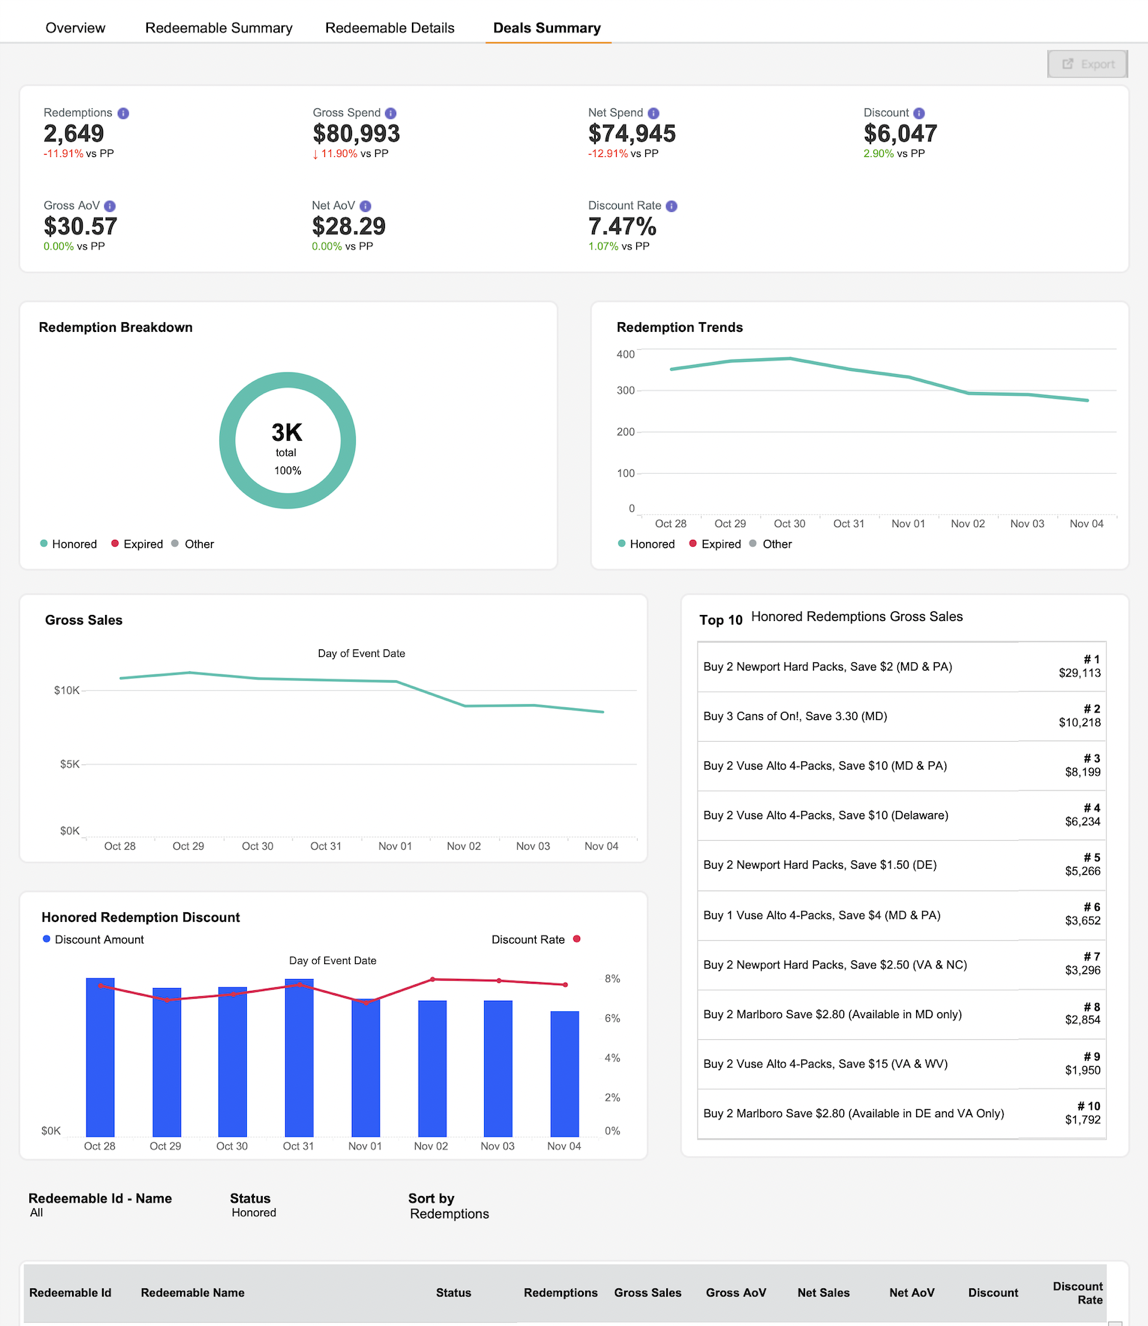Switch to the Redeemable Details tab
The image size is (1148, 1326).
point(390,28)
